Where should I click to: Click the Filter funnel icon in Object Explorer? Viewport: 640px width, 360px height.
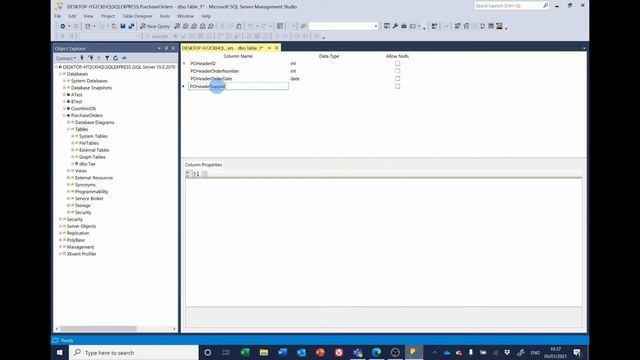click(107, 58)
